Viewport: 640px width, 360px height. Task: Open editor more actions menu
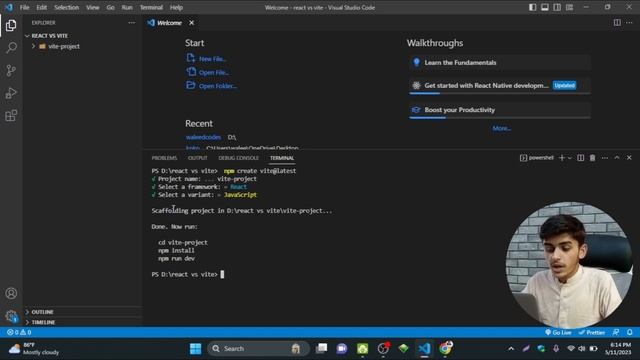coord(629,23)
